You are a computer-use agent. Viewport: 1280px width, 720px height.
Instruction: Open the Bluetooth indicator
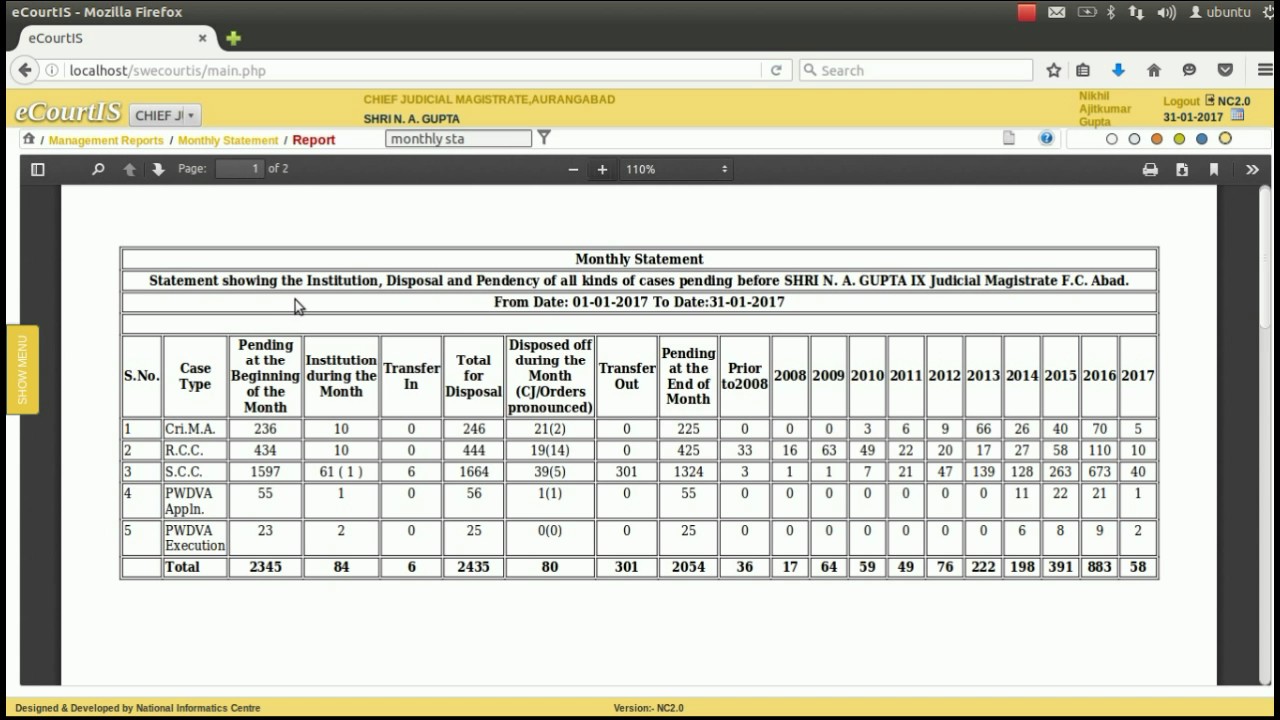[x=1111, y=12]
